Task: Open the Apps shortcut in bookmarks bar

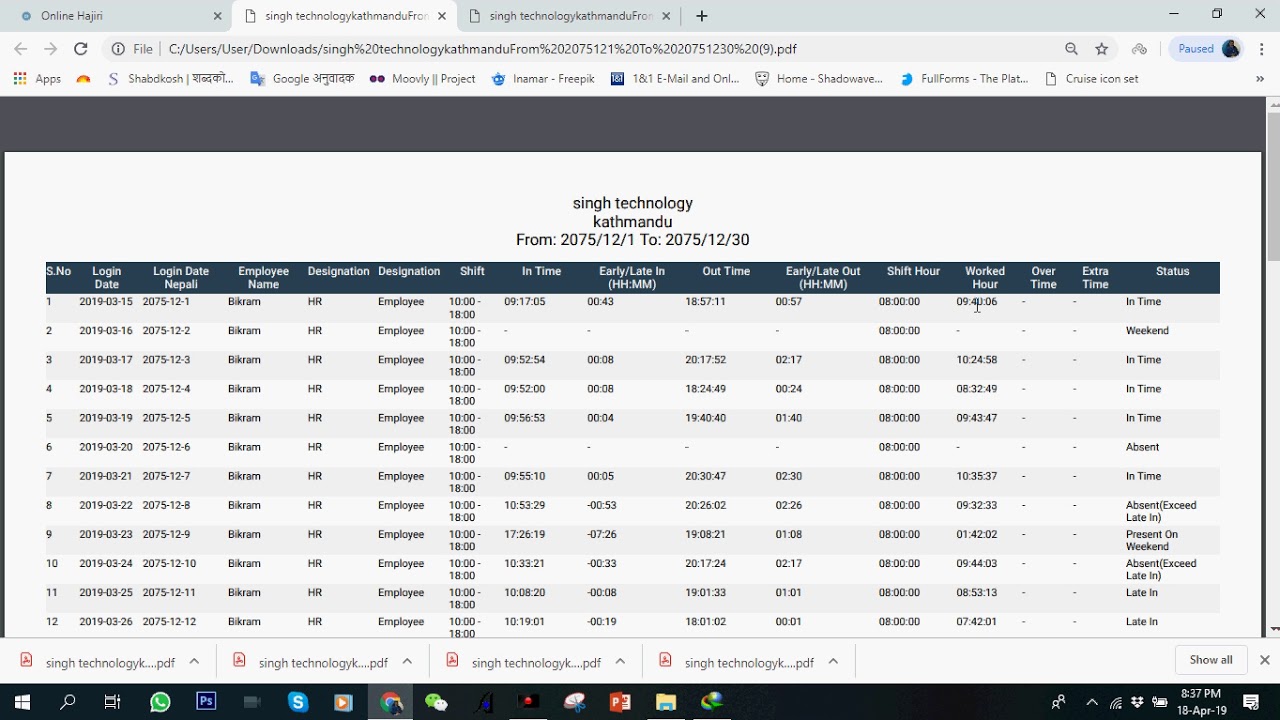Action: tap(37, 79)
